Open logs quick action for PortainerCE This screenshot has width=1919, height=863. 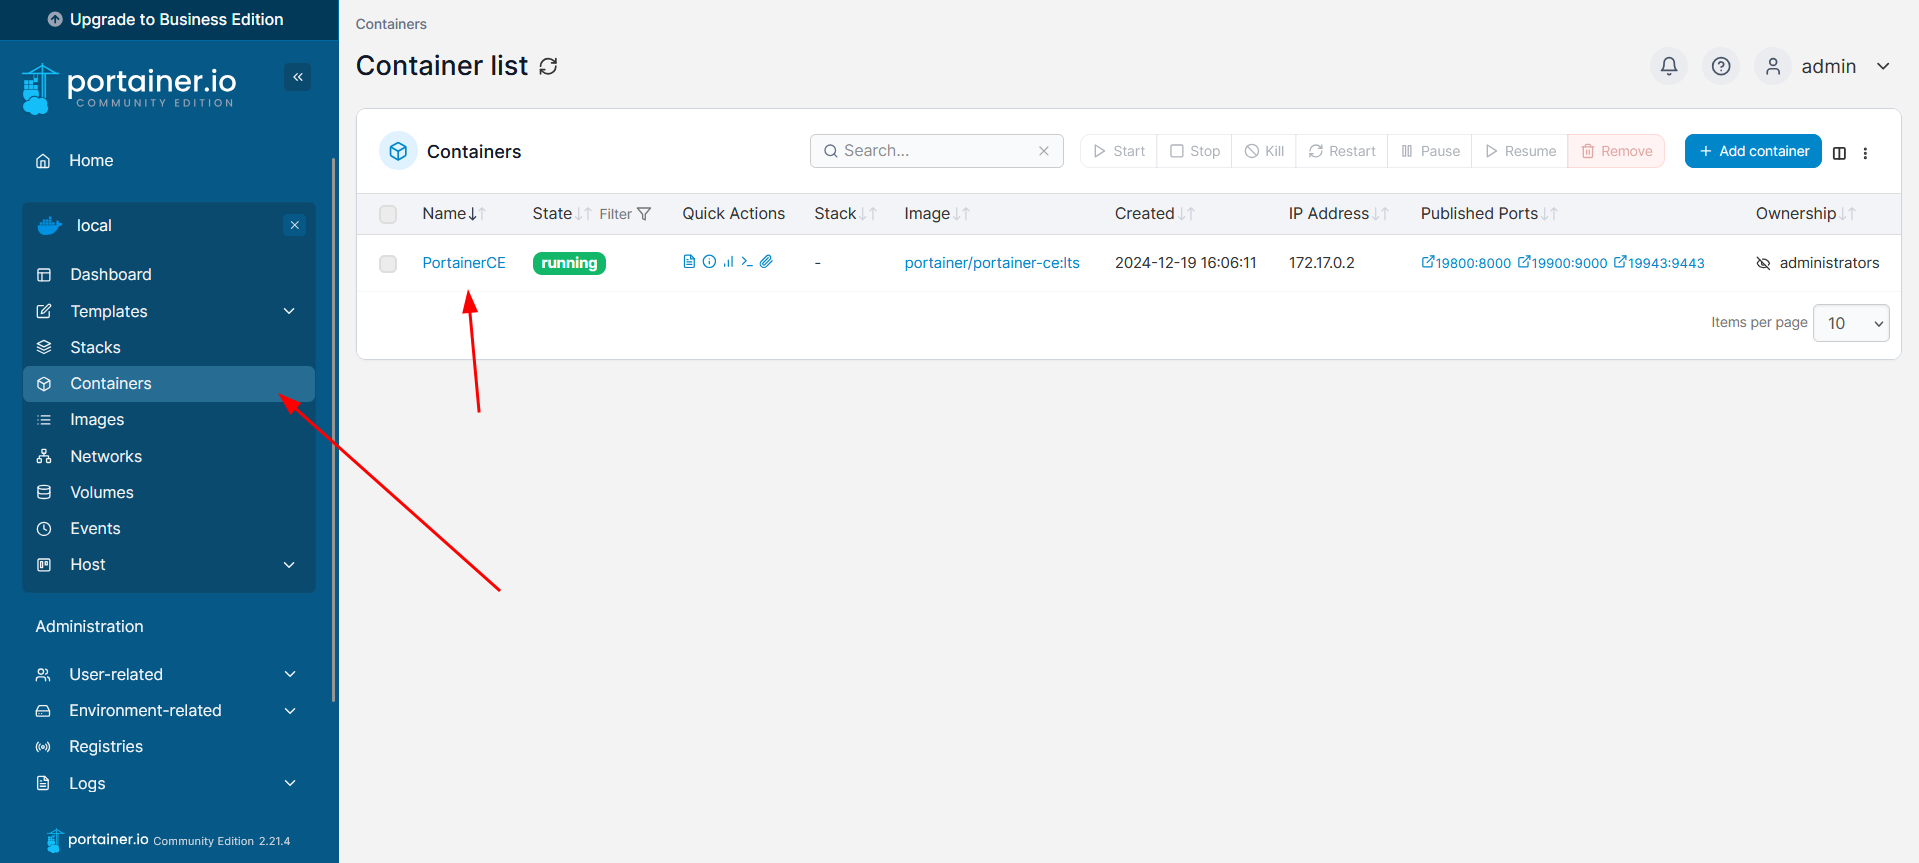(x=689, y=262)
